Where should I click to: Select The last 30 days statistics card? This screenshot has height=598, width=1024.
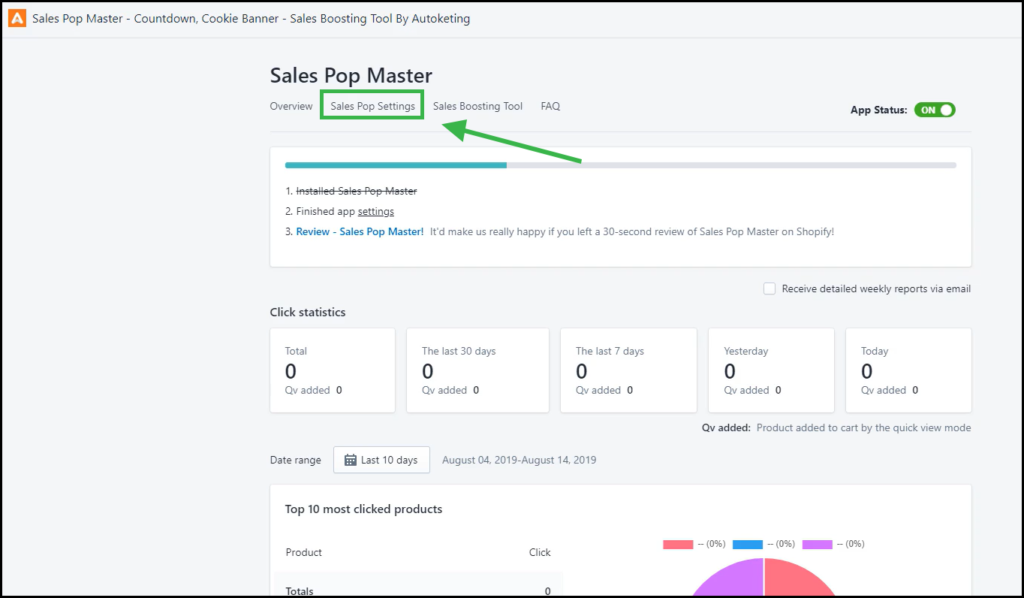[x=477, y=370]
